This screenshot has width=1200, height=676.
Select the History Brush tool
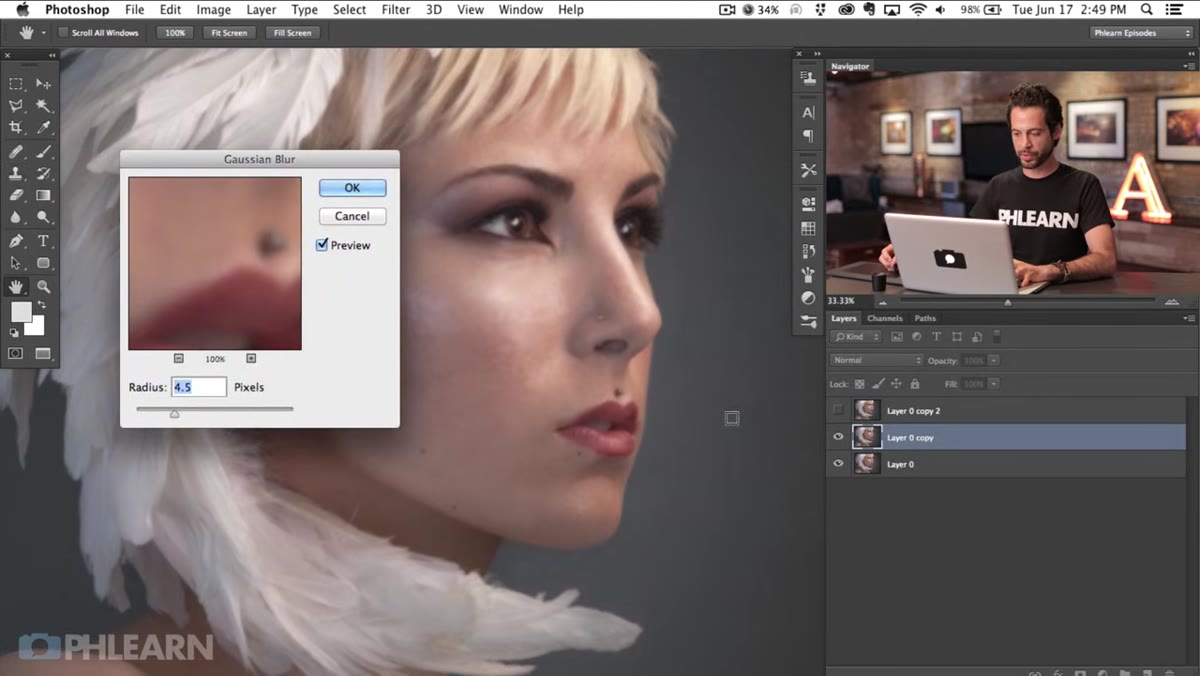(x=43, y=174)
